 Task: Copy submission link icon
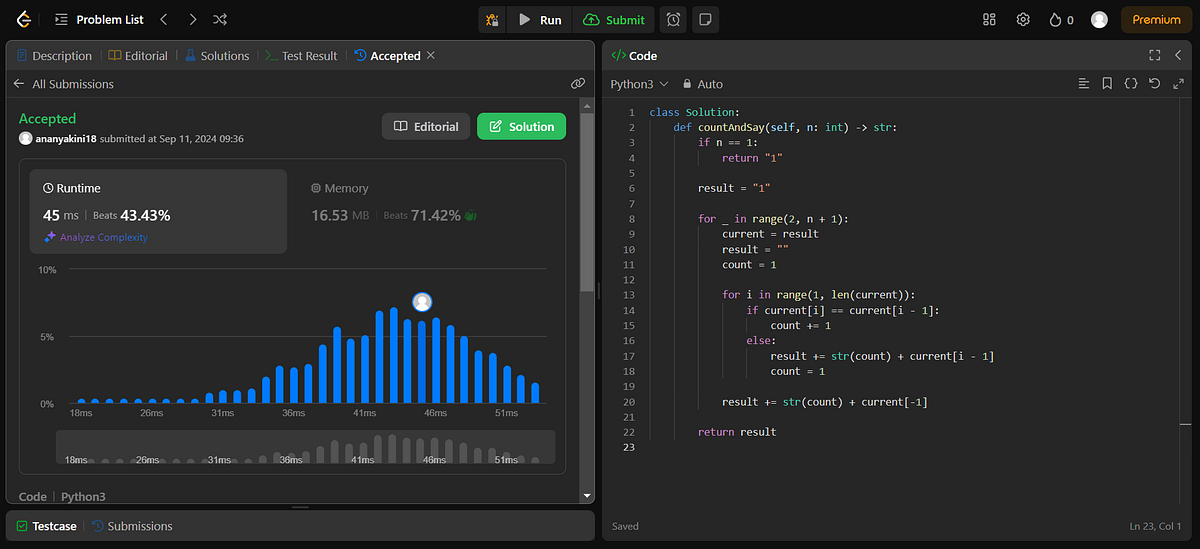click(x=577, y=84)
